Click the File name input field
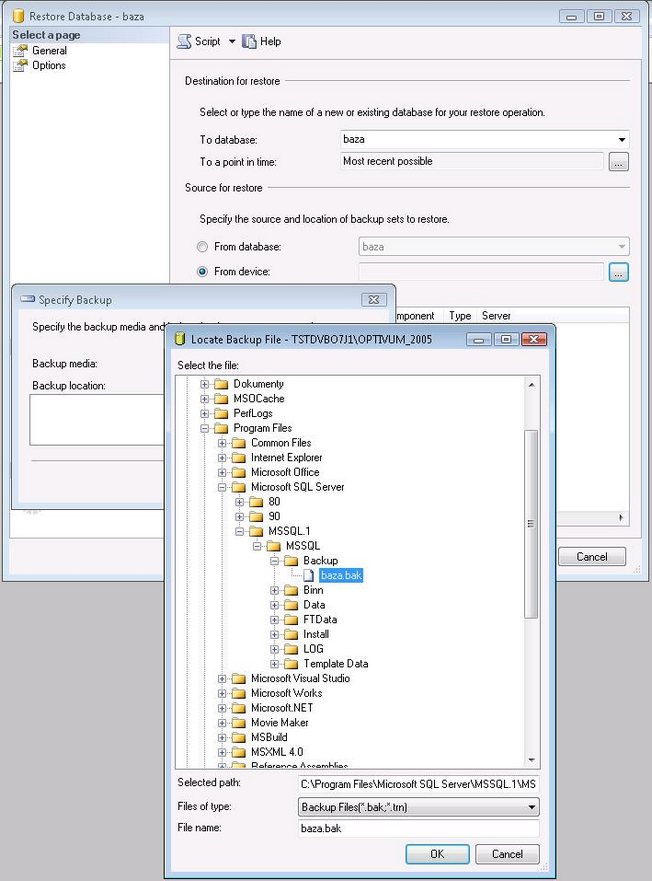652x881 pixels. coord(419,828)
